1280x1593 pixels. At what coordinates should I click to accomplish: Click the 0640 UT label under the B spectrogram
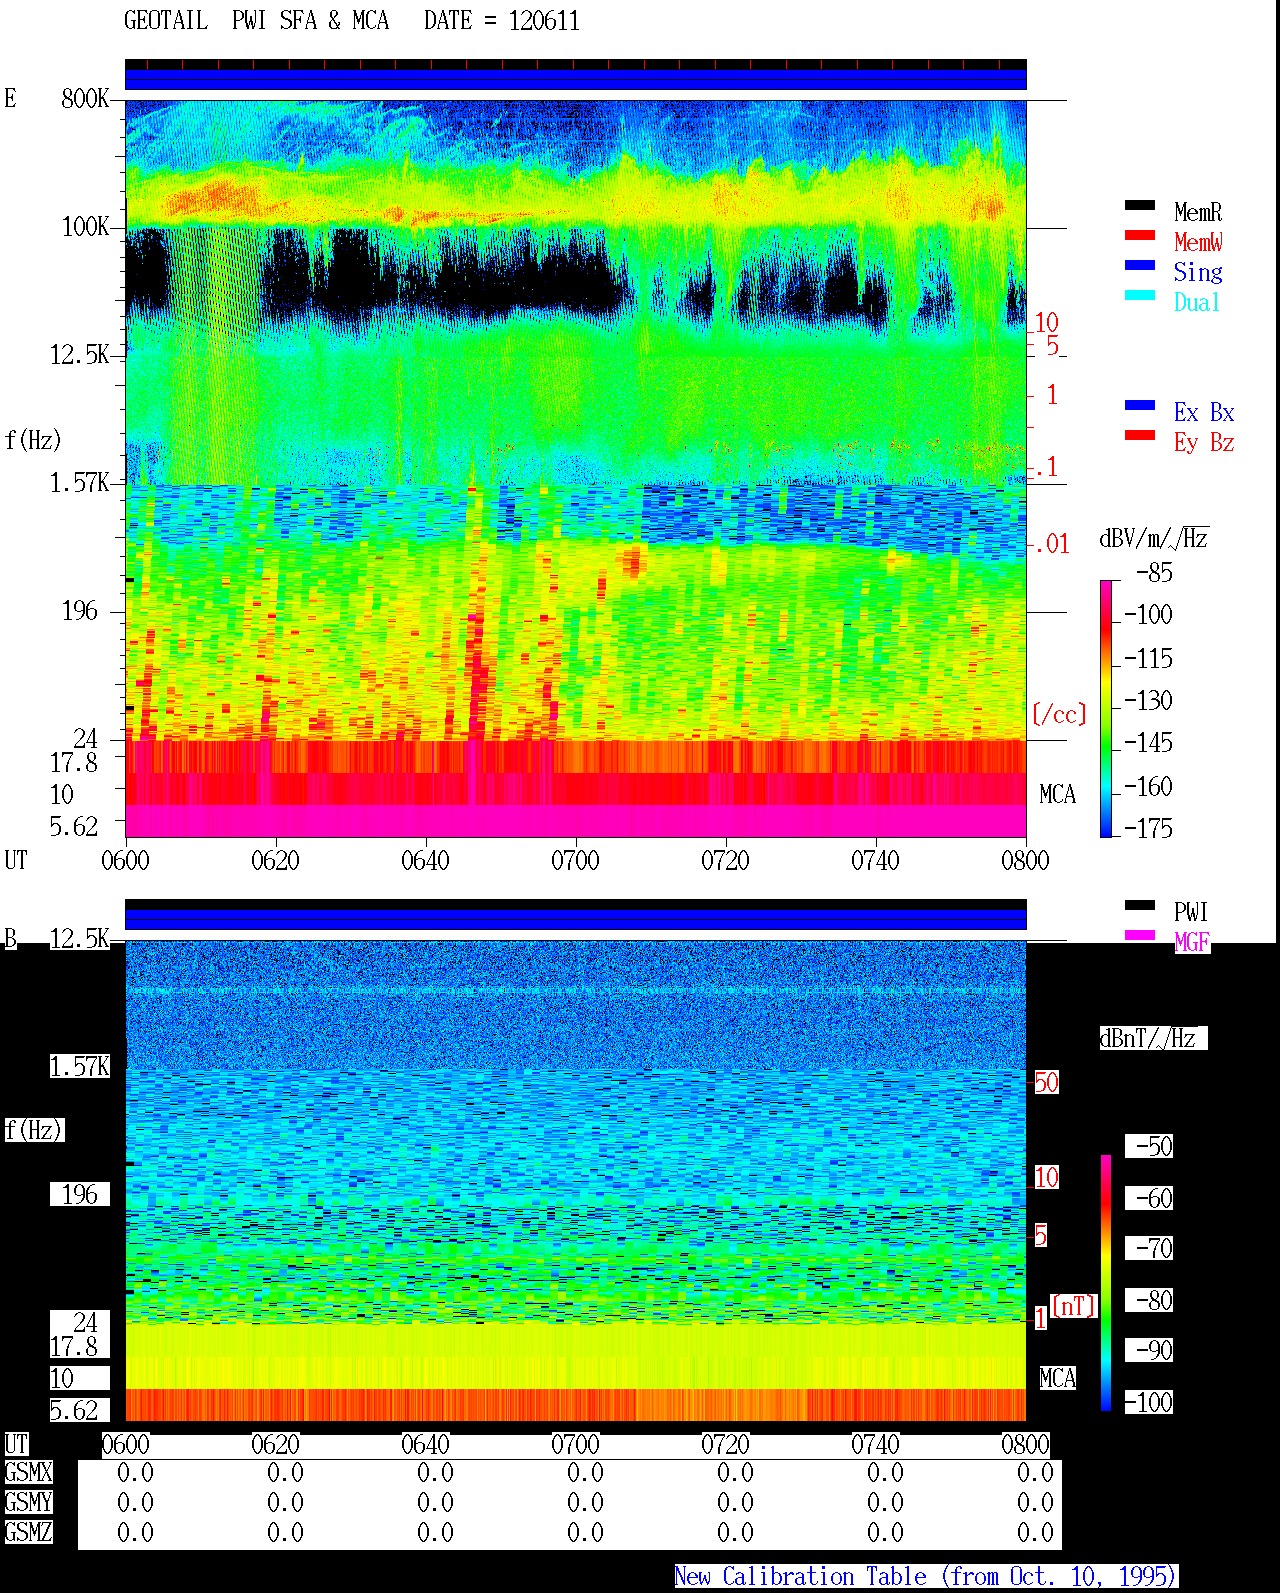(425, 1445)
